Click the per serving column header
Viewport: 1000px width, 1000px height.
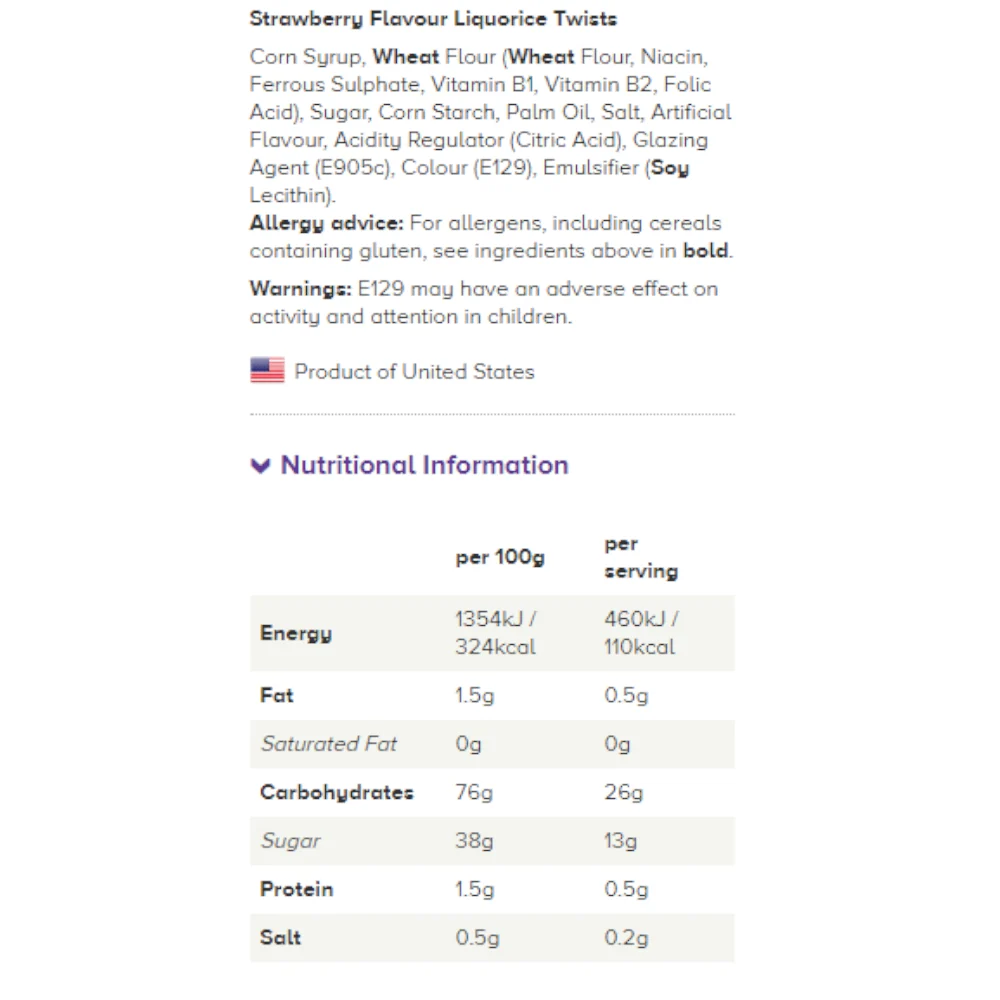(641, 557)
